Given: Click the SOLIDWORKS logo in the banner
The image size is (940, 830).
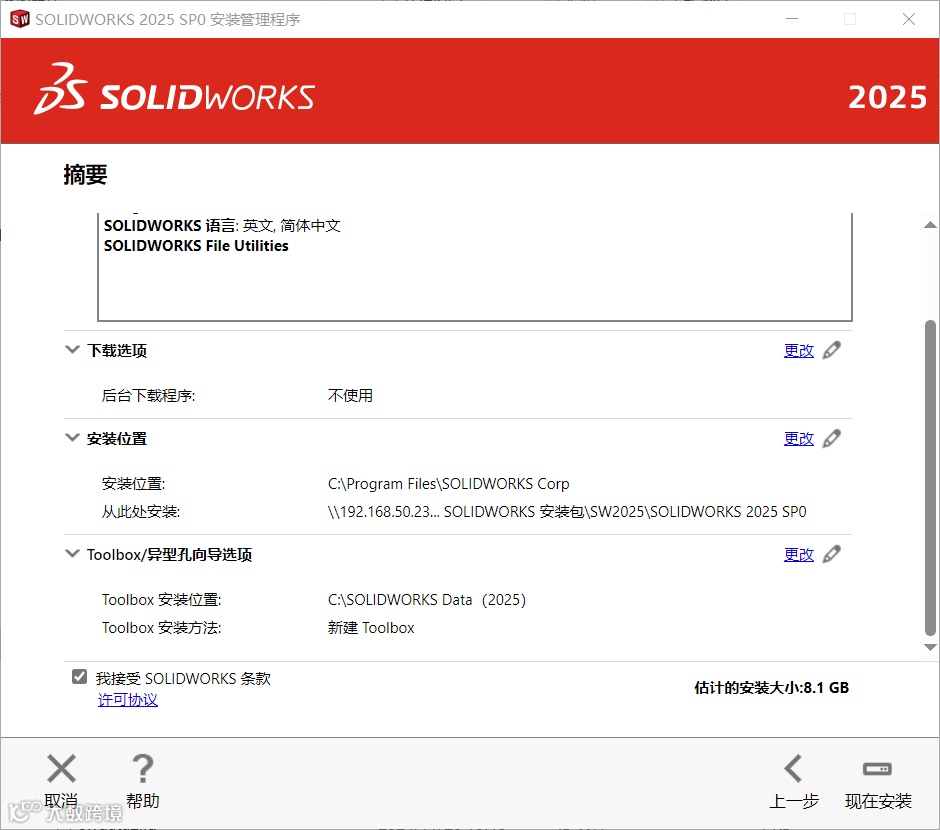Looking at the screenshot, I should coord(174,90).
